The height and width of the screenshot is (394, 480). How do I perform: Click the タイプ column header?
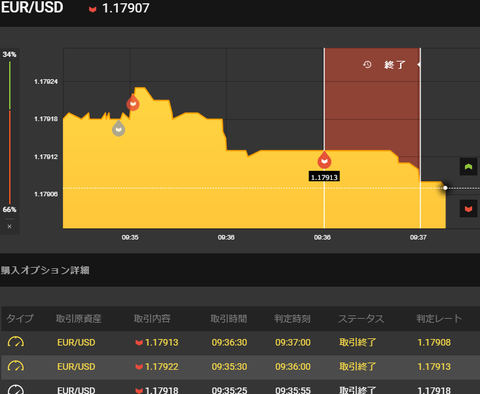20,319
